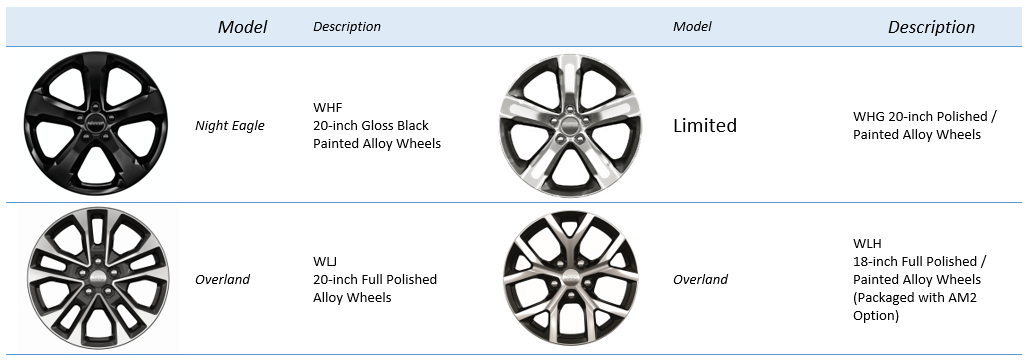Select the polished Limited wheel image
The image size is (1033, 363).
tap(571, 125)
